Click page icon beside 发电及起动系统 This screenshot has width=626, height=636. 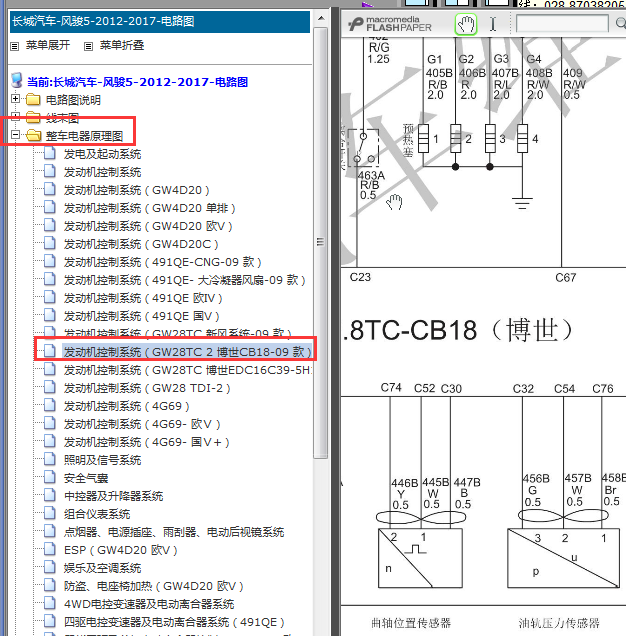tap(49, 153)
